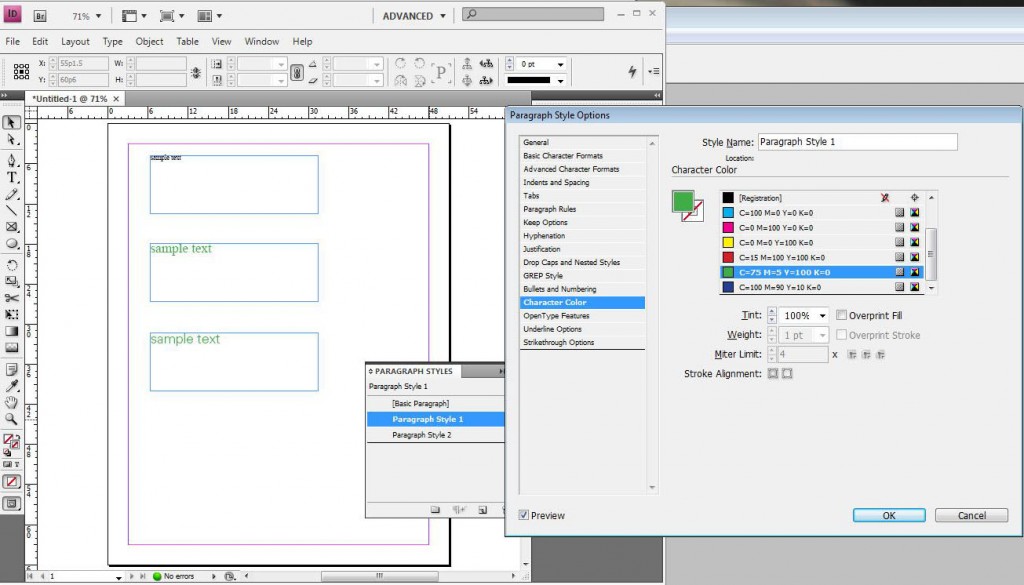Open Adobe Bridge with the Br icon
Viewport: 1024px width, 585px height.
[x=40, y=16]
